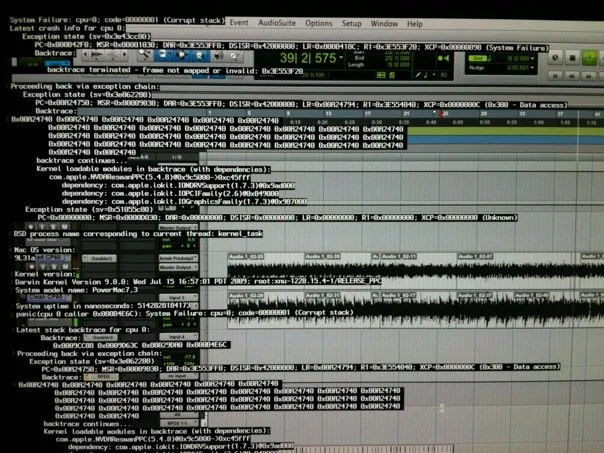Image resolution: width=604 pixels, height=453 pixels.
Task: Click the Return to Zero button
Action: coord(555,76)
